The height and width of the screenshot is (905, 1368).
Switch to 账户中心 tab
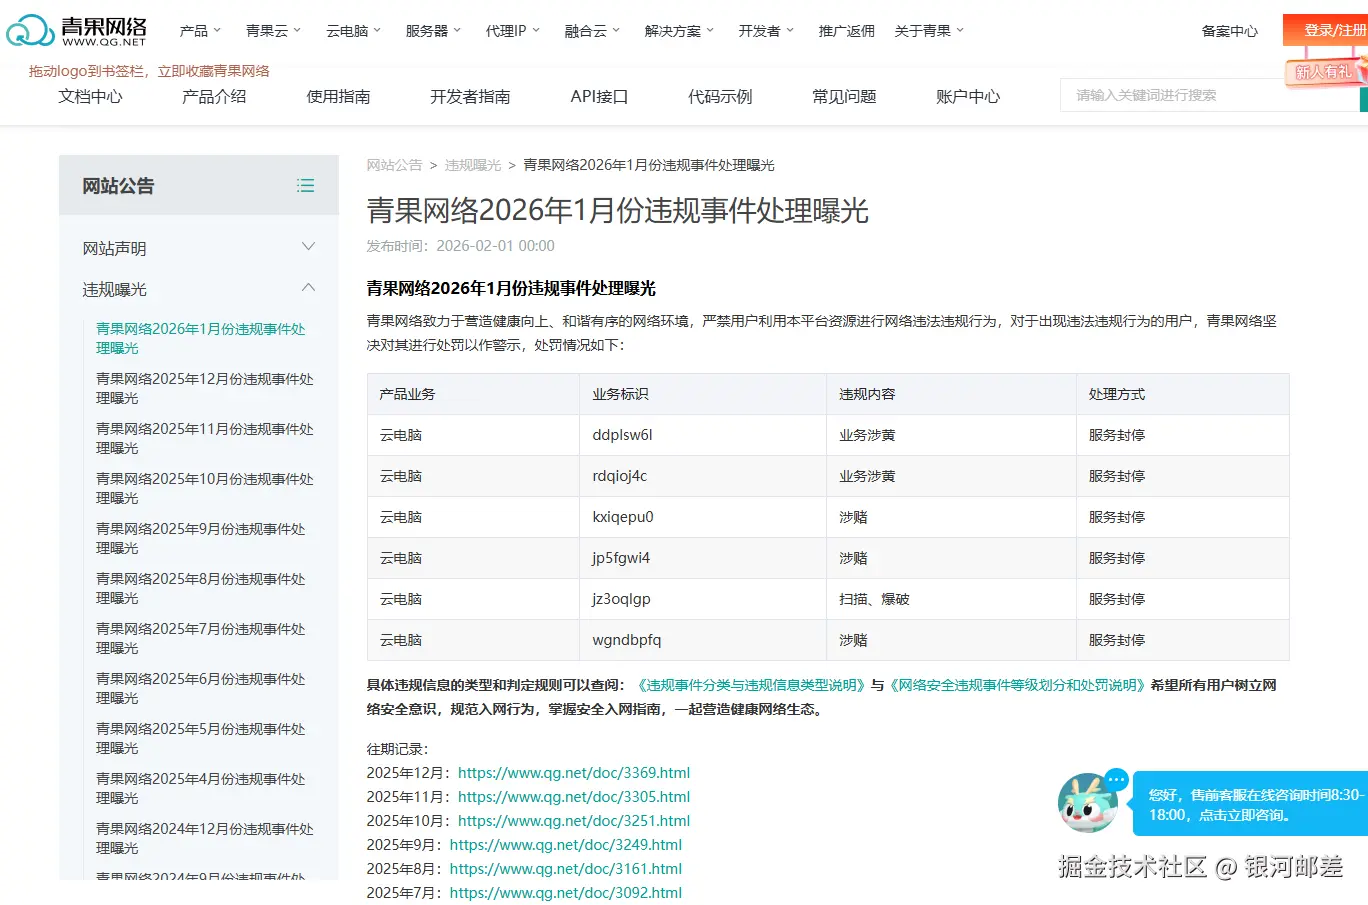[968, 96]
